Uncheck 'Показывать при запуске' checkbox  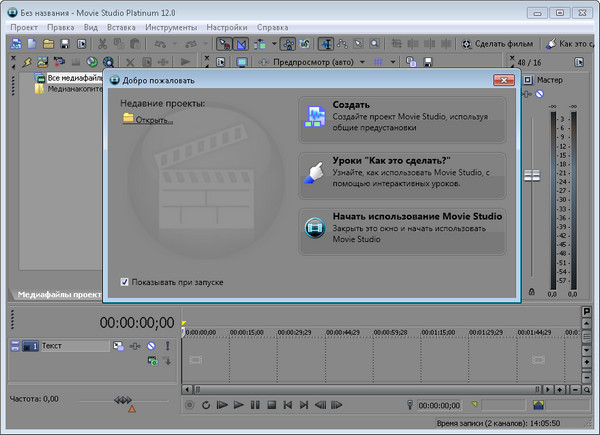[124, 282]
